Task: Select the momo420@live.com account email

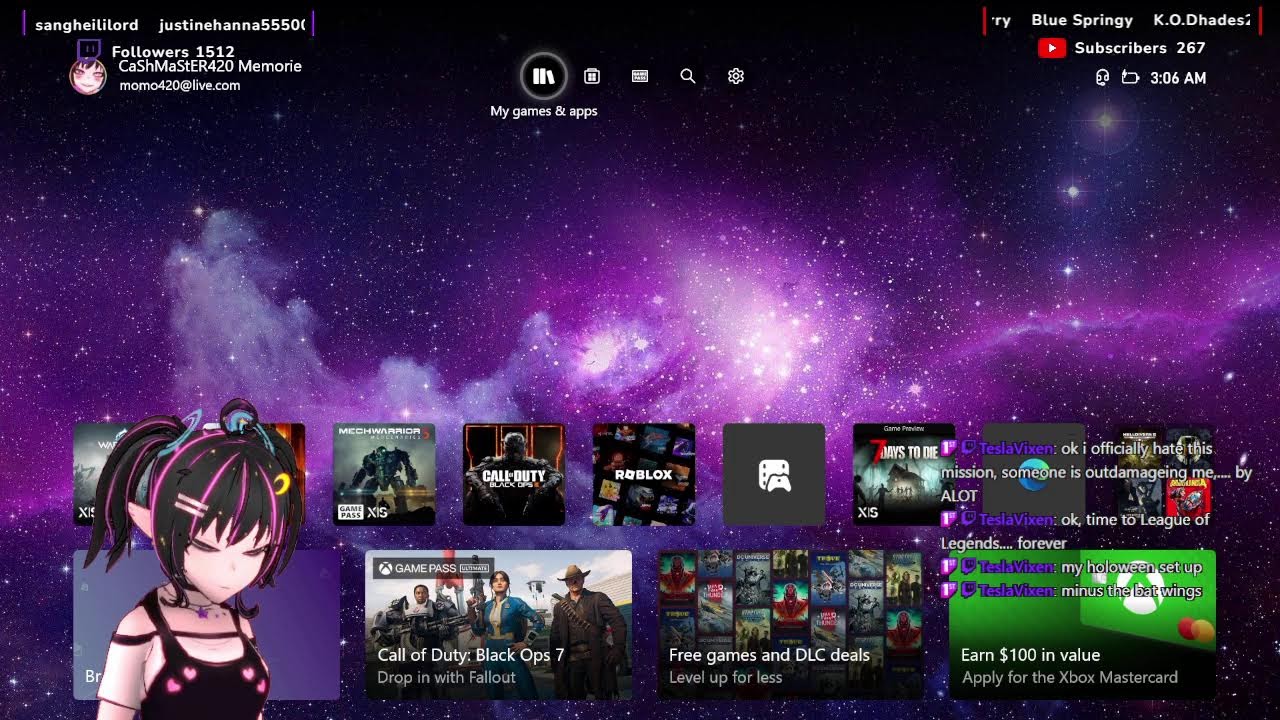Action: pyautogui.click(x=180, y=86)
